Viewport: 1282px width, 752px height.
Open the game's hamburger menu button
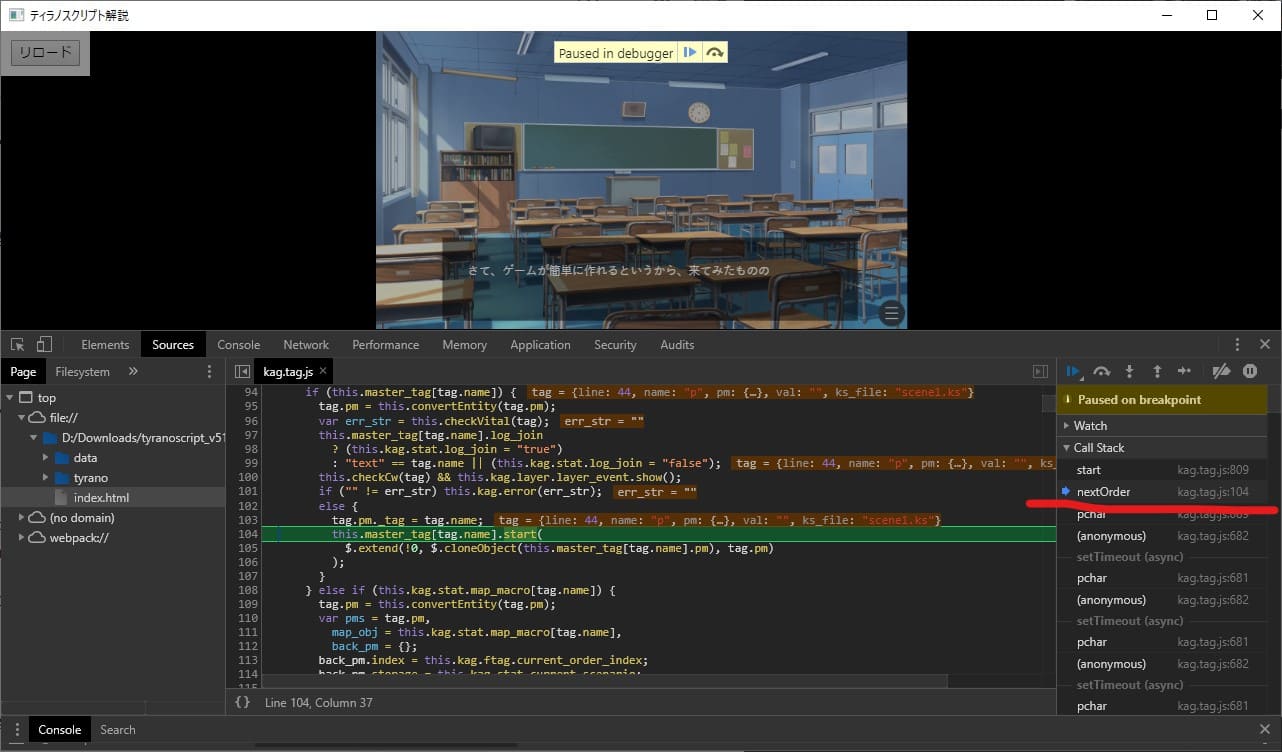[891, 314]
